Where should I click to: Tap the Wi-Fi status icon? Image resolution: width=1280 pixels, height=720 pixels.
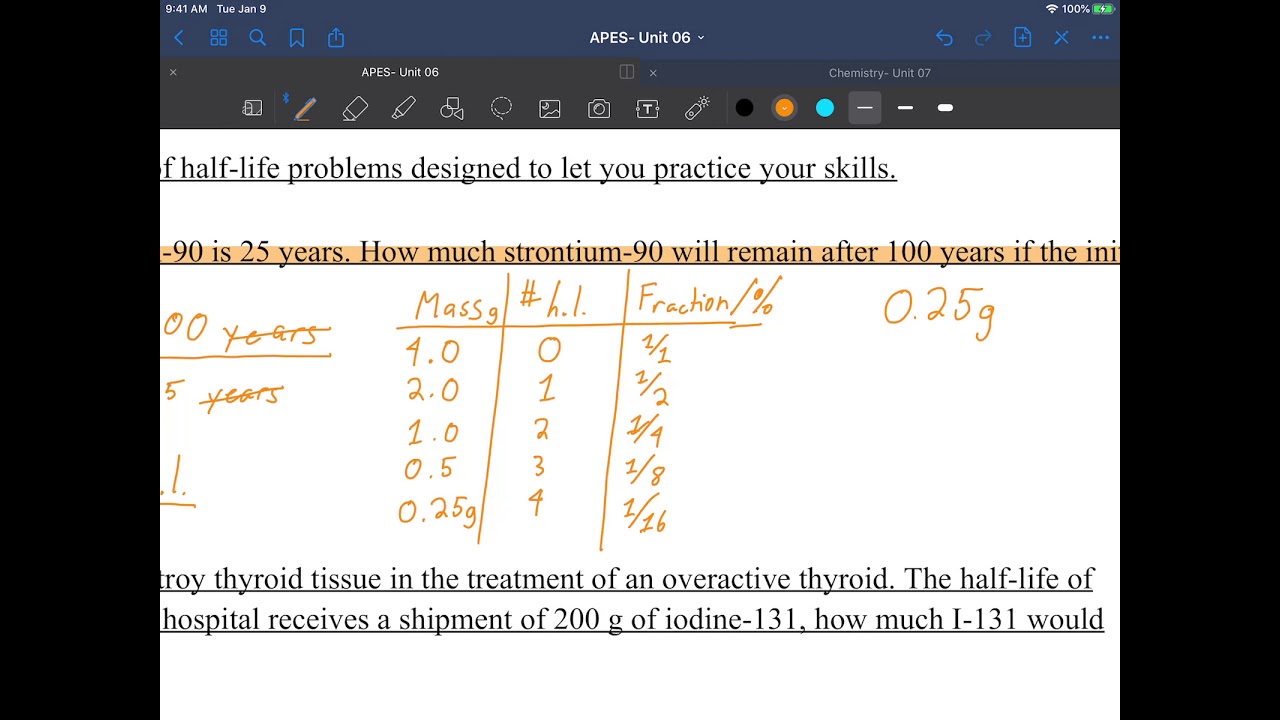(x=1051, y=9)
